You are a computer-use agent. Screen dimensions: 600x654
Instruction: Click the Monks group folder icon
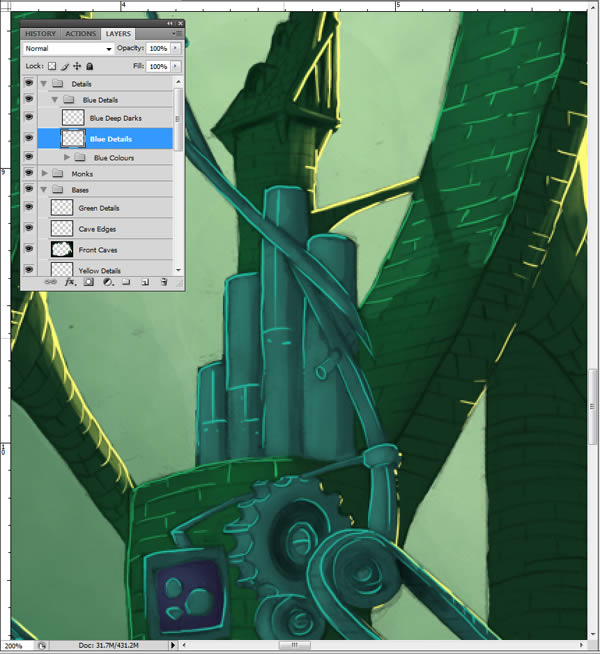(x=58, y=174)
